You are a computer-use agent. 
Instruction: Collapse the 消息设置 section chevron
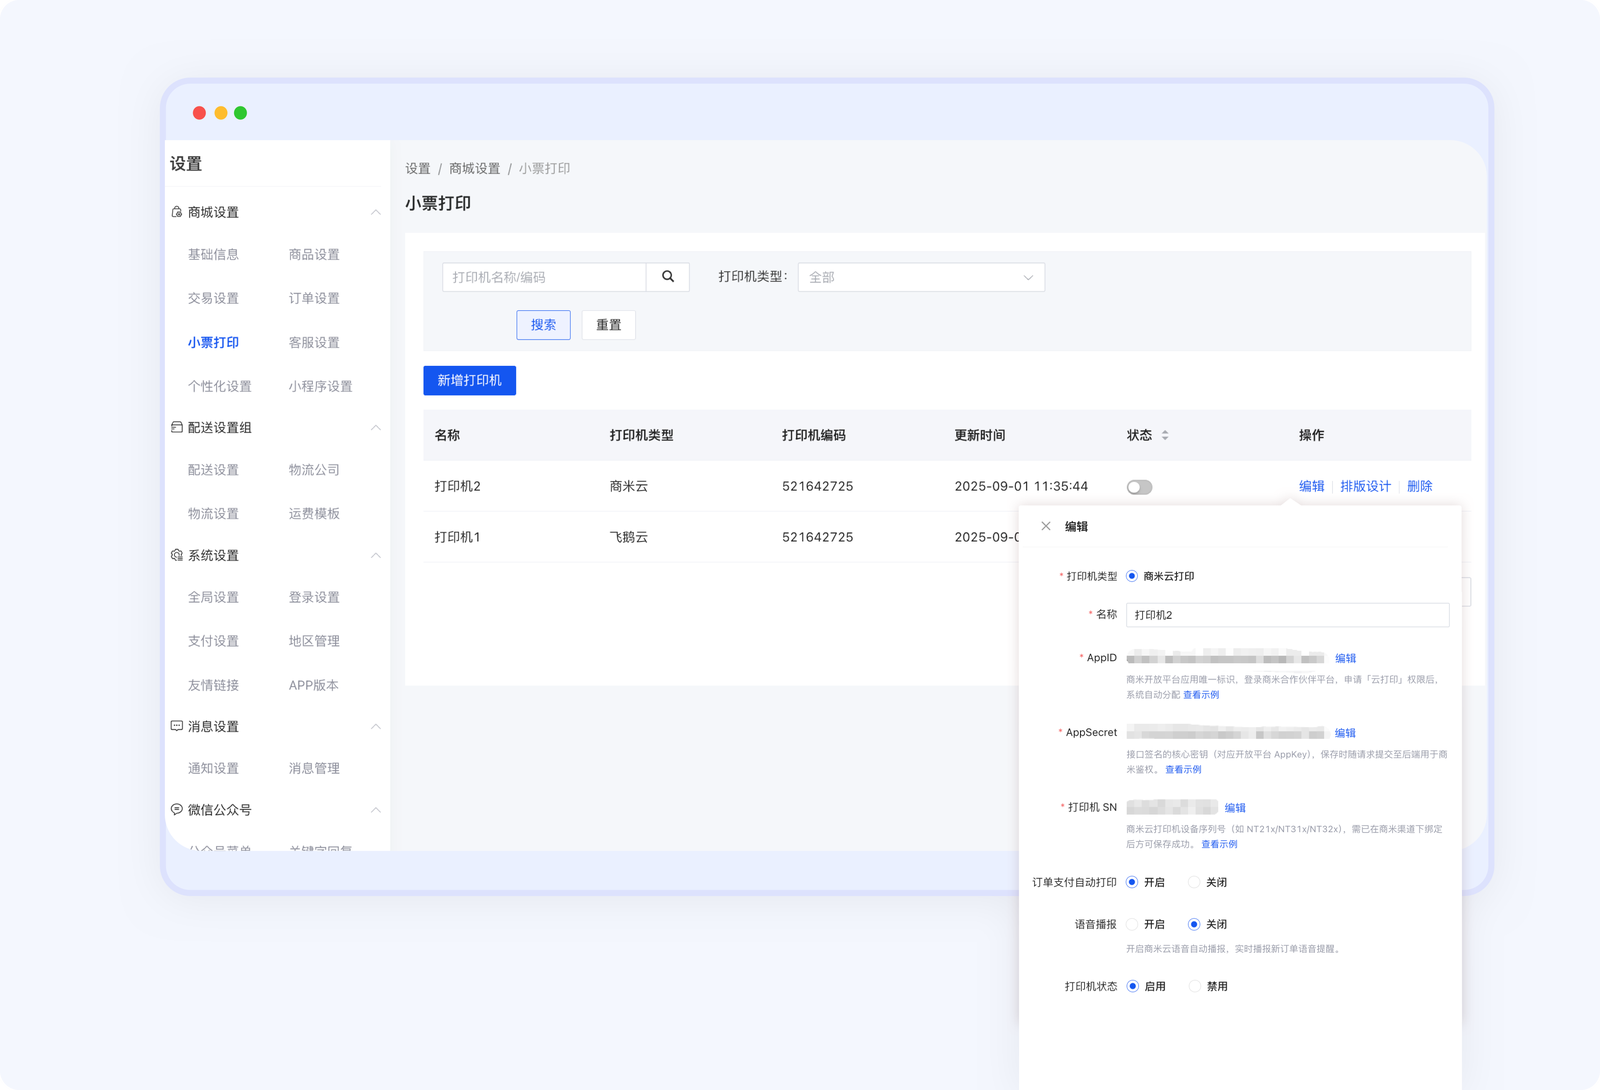click(376, 726)
